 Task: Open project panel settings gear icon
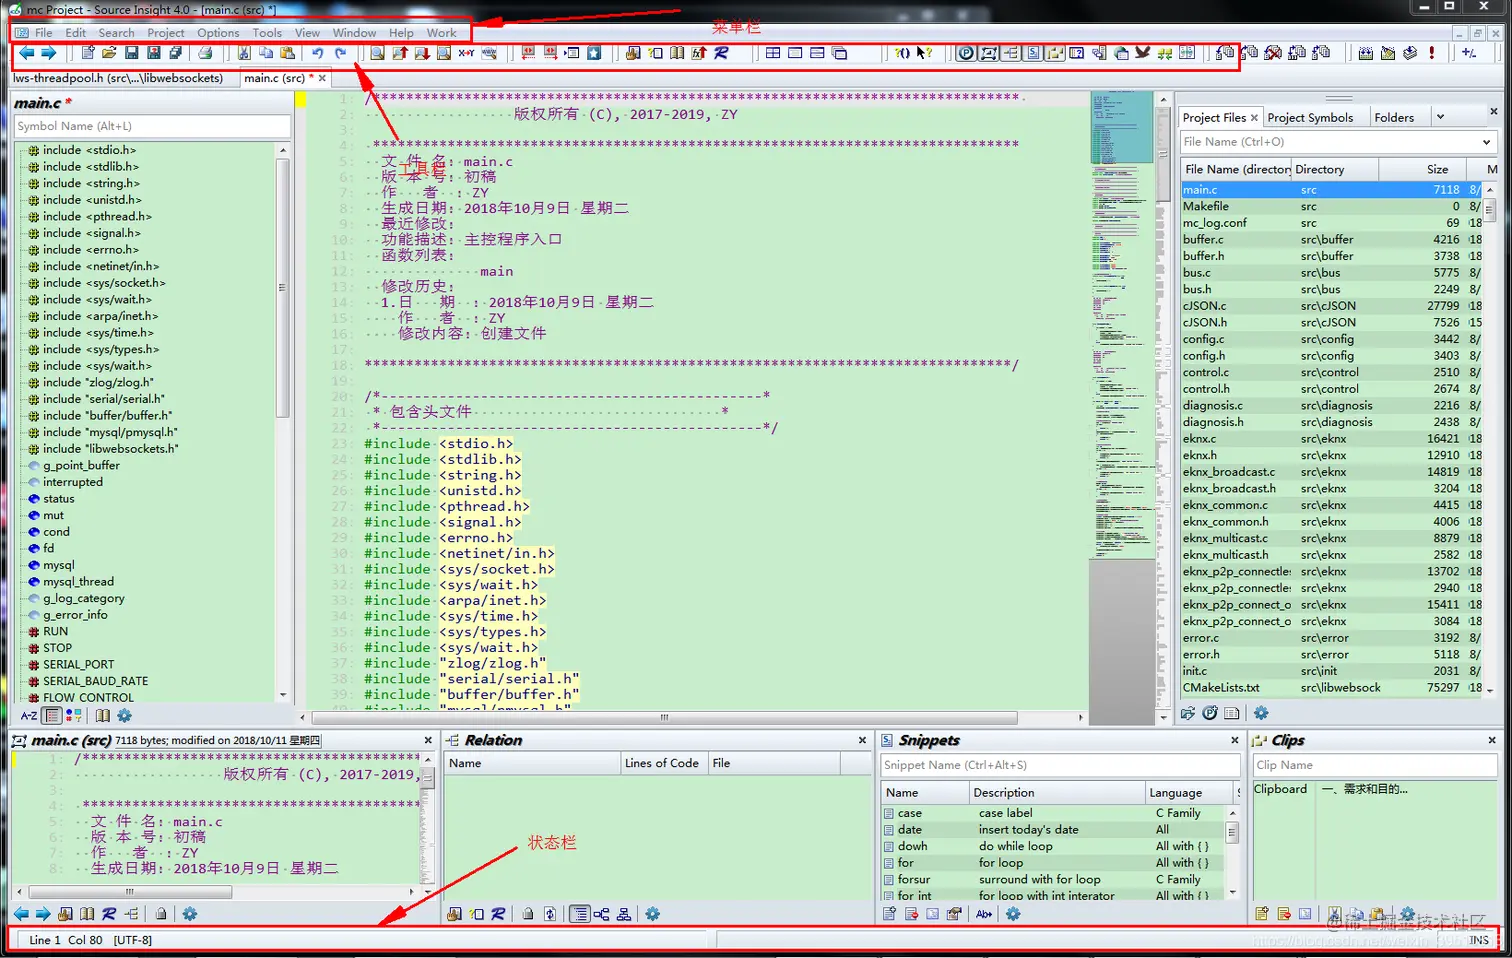[x=1261, y=713]
